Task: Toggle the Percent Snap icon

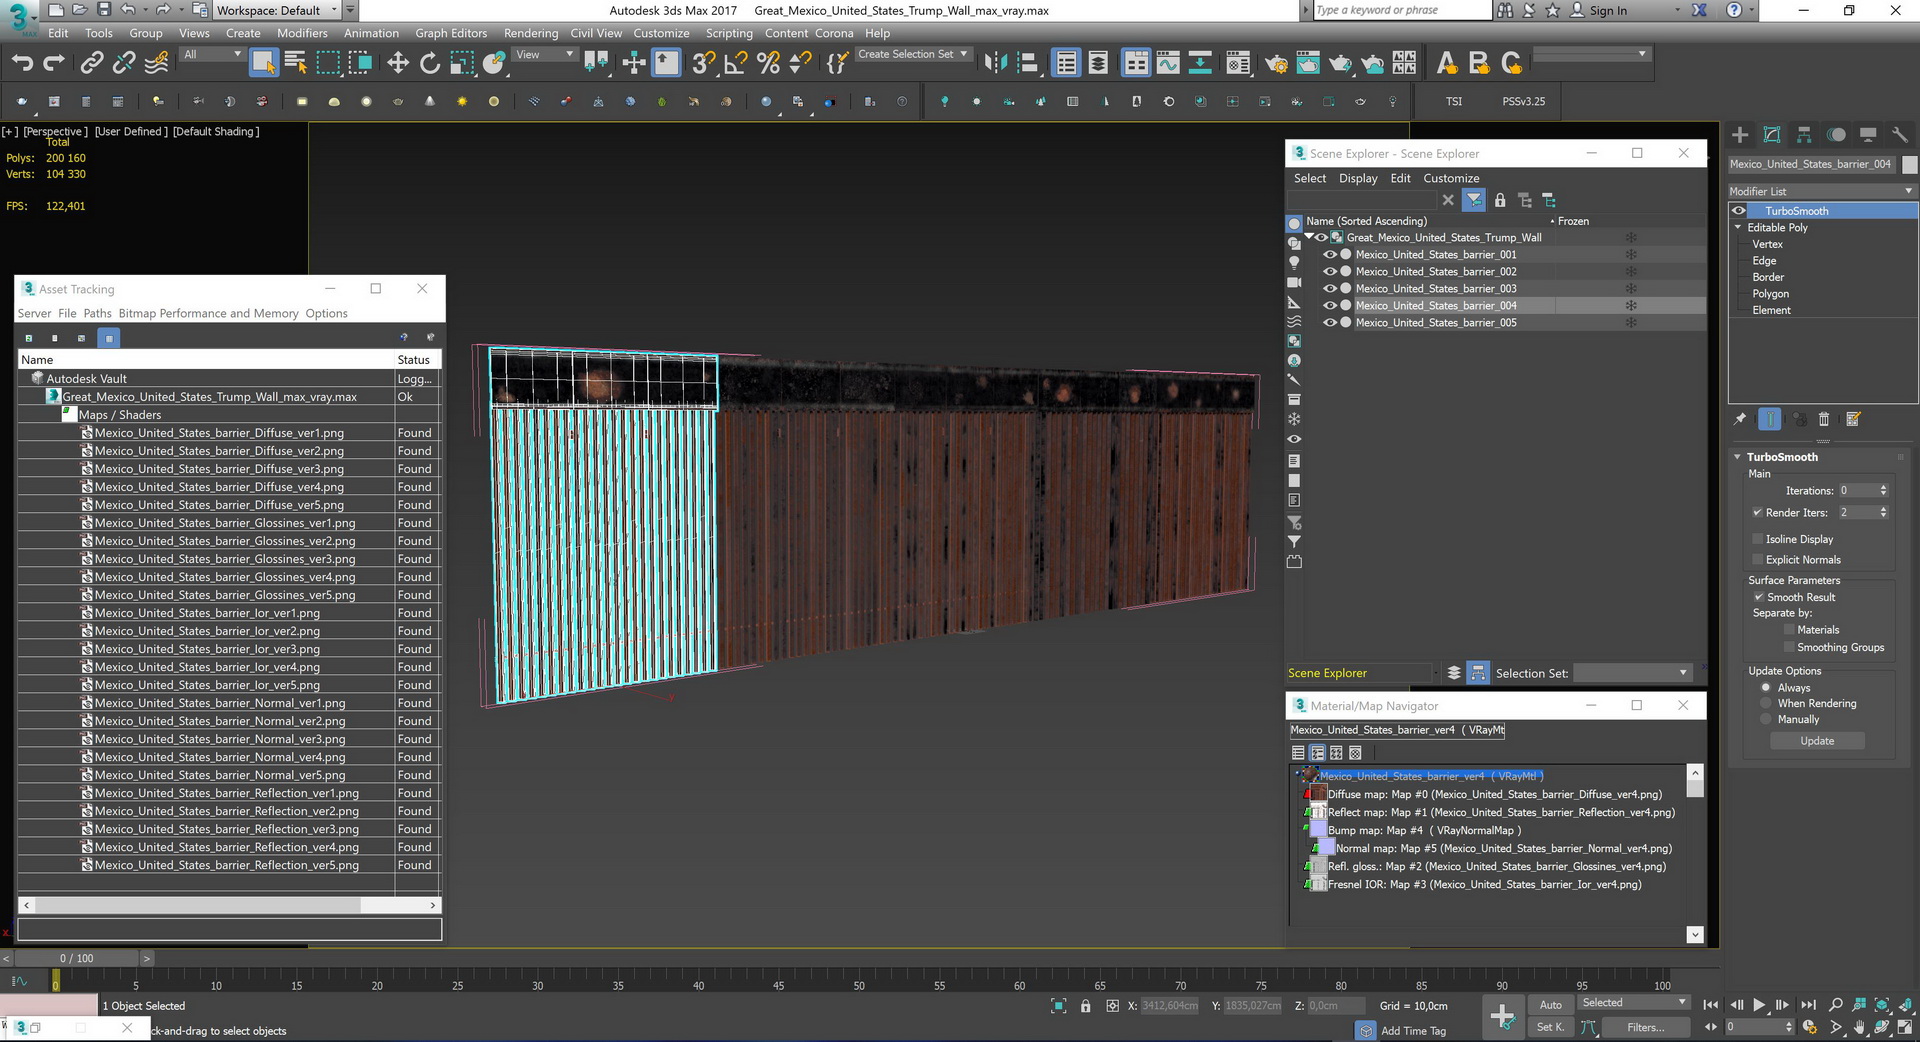Action: coord(768,63)
